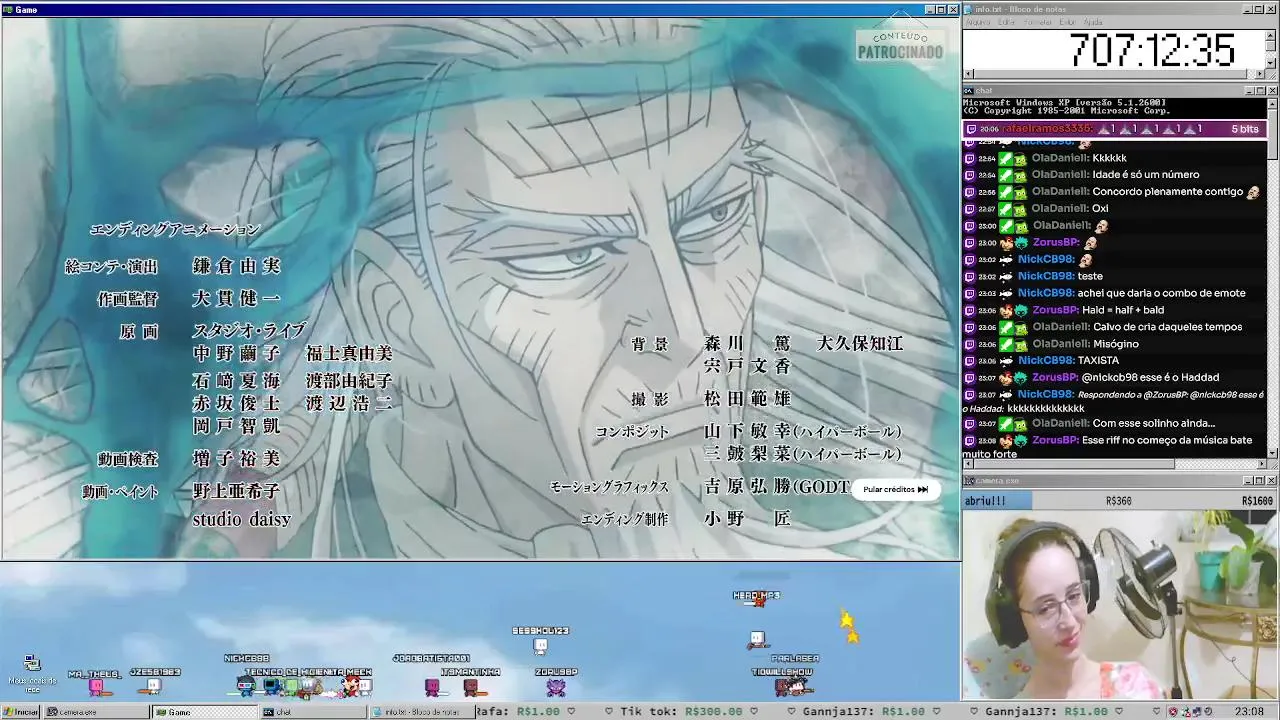Click the 'TAXISTA' chat message
Image resolution: width=1280 pixels, height=720 pixels.
[x=1098, y=361]
